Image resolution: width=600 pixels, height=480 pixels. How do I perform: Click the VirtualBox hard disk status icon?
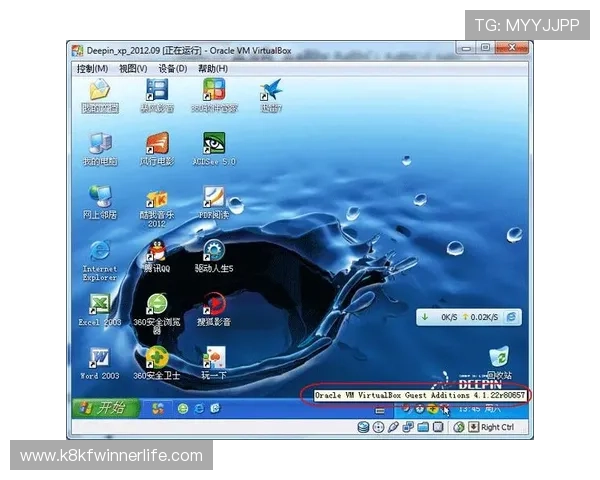tap(365, 427)
